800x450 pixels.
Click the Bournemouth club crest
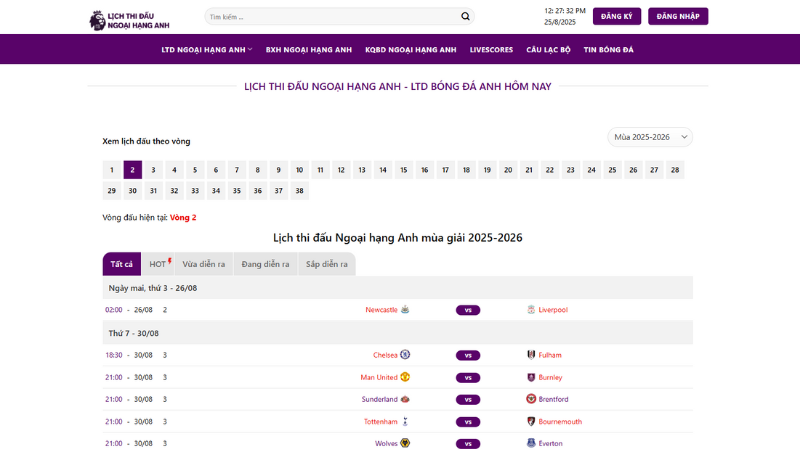coord(531,421)
